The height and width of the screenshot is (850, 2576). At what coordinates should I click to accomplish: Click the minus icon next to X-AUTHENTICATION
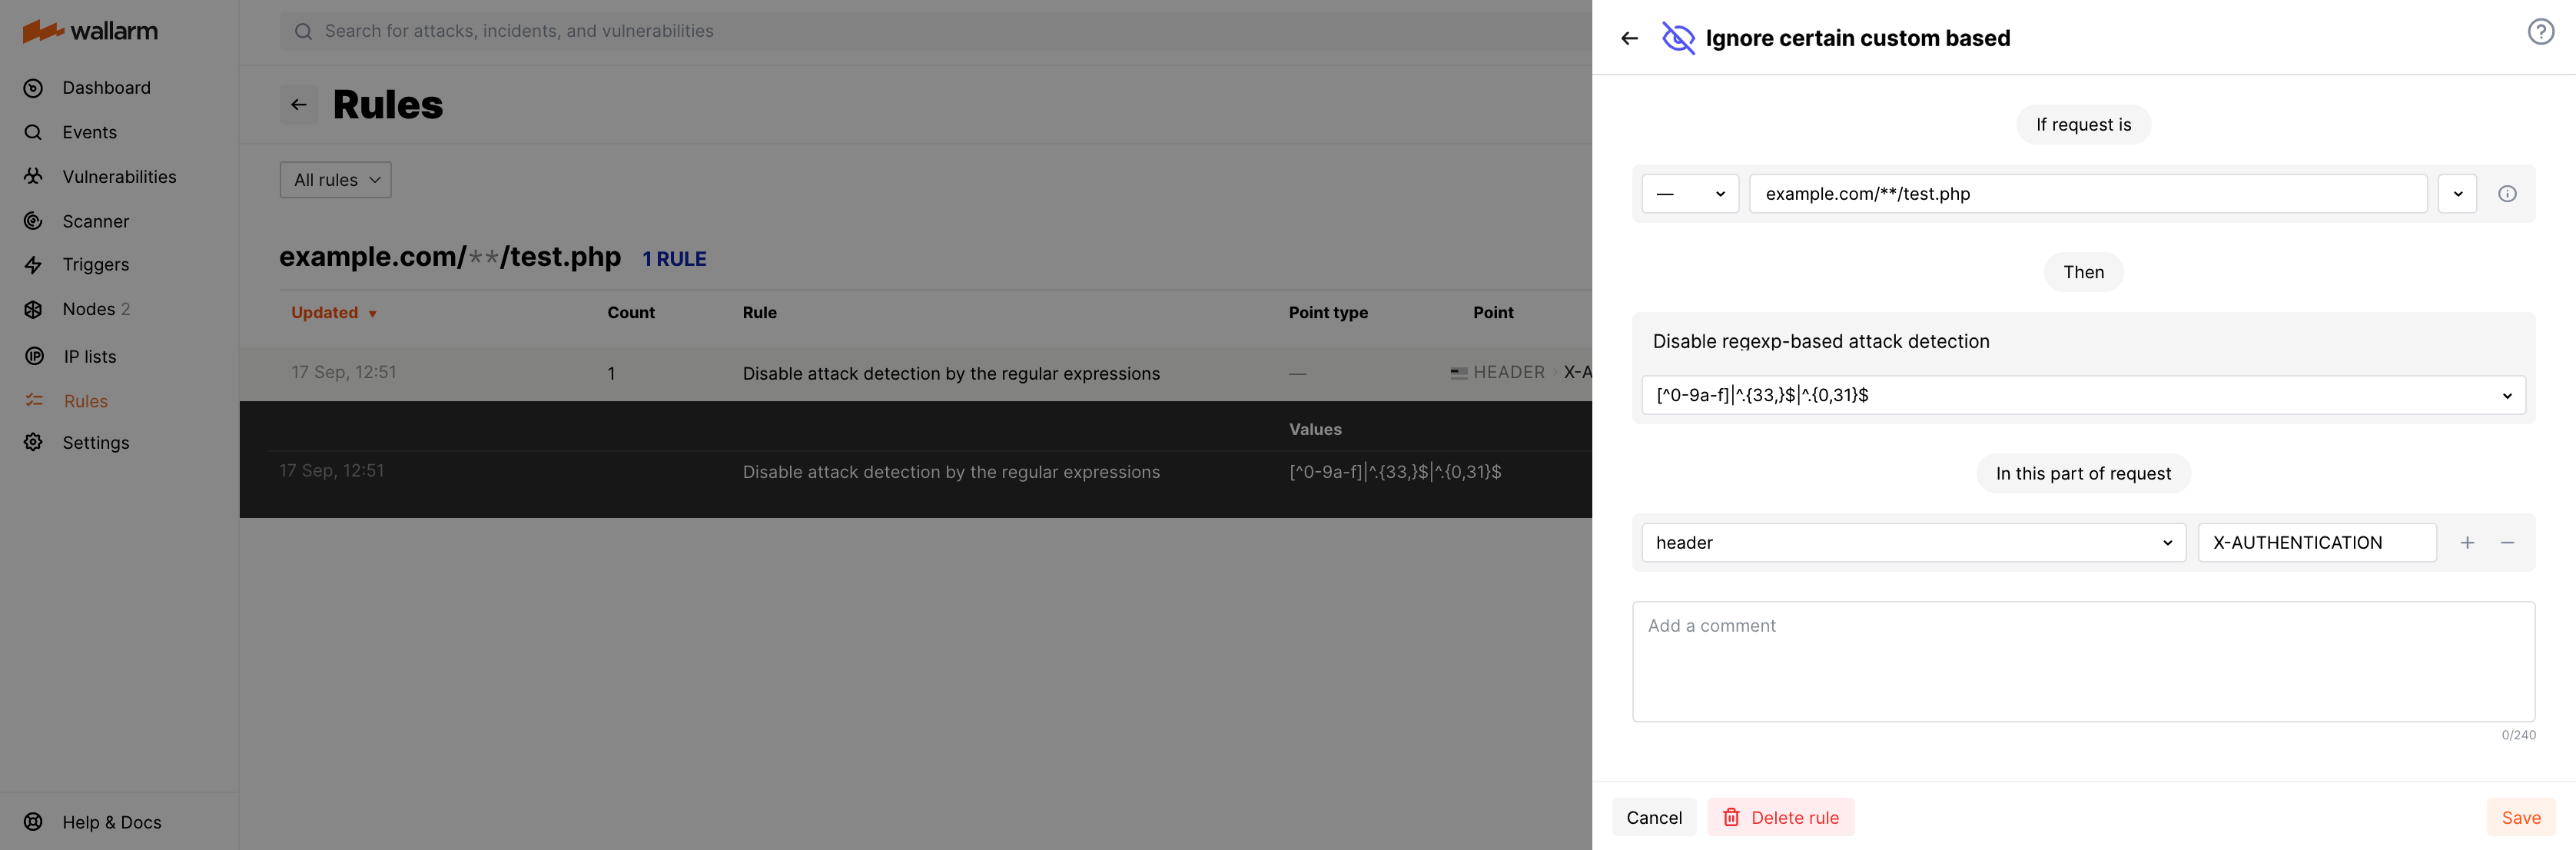tap(2507, 542)
